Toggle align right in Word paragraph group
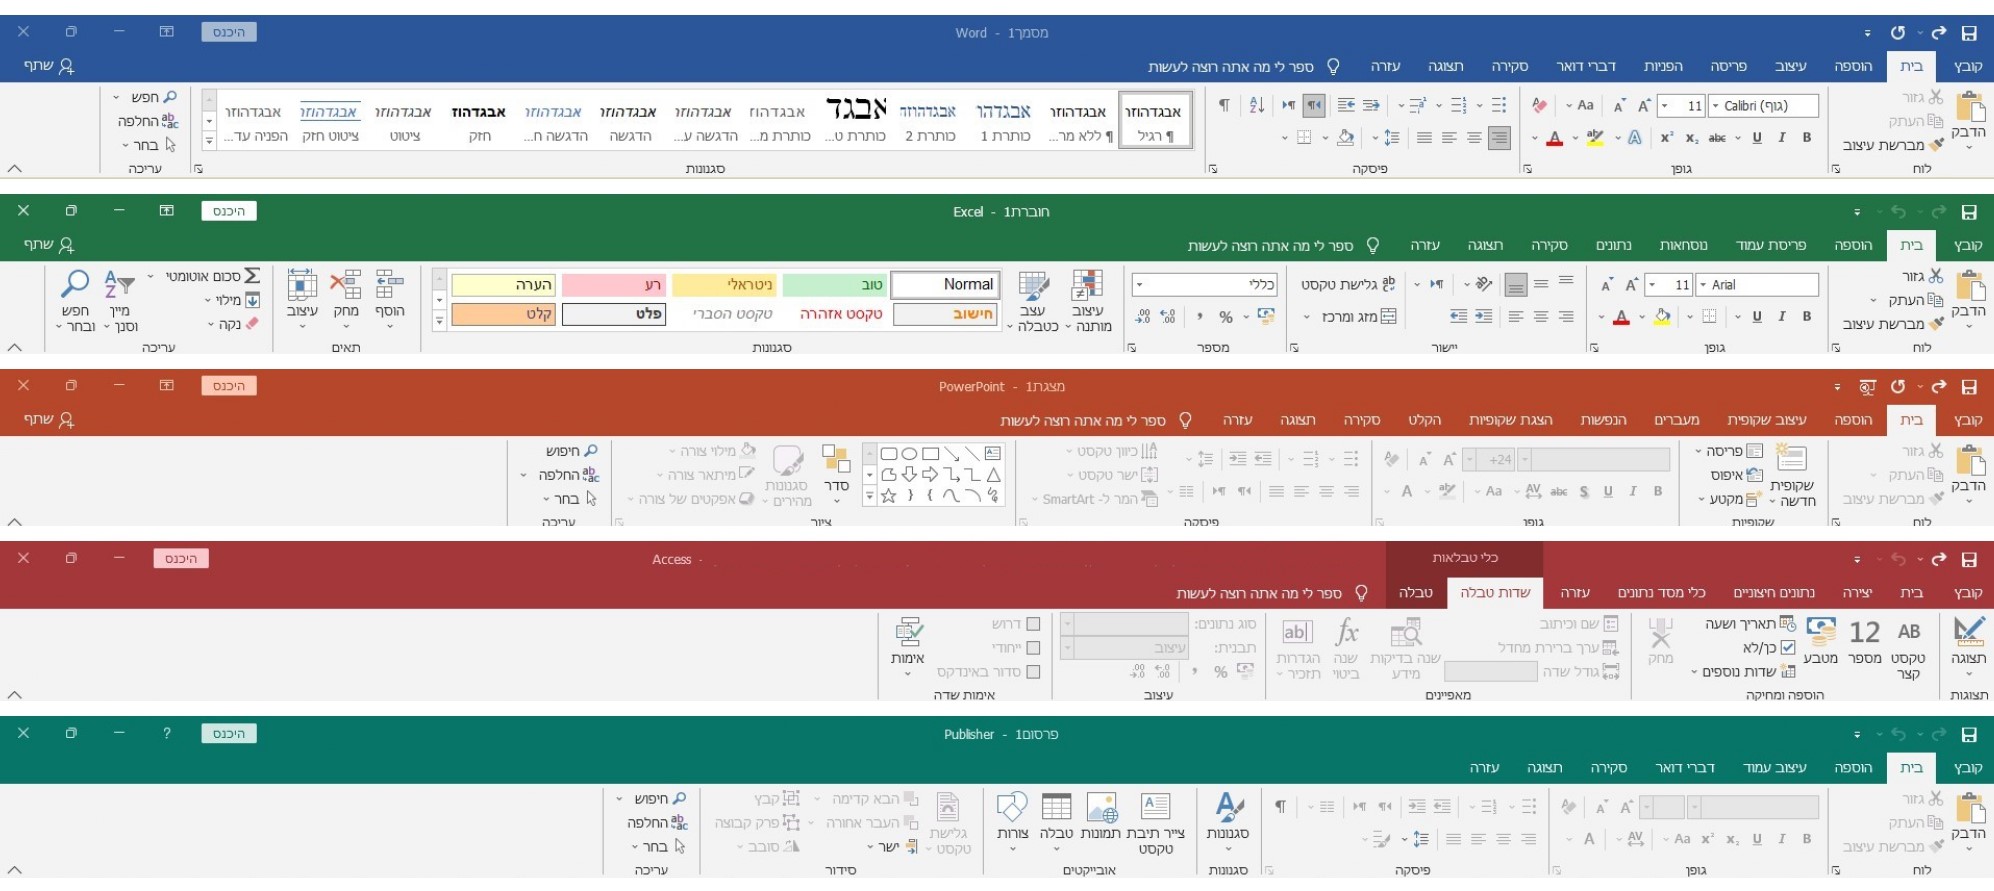This screenshot has width=1994, height=891. pyautogui.click(x=1498, y=138)
